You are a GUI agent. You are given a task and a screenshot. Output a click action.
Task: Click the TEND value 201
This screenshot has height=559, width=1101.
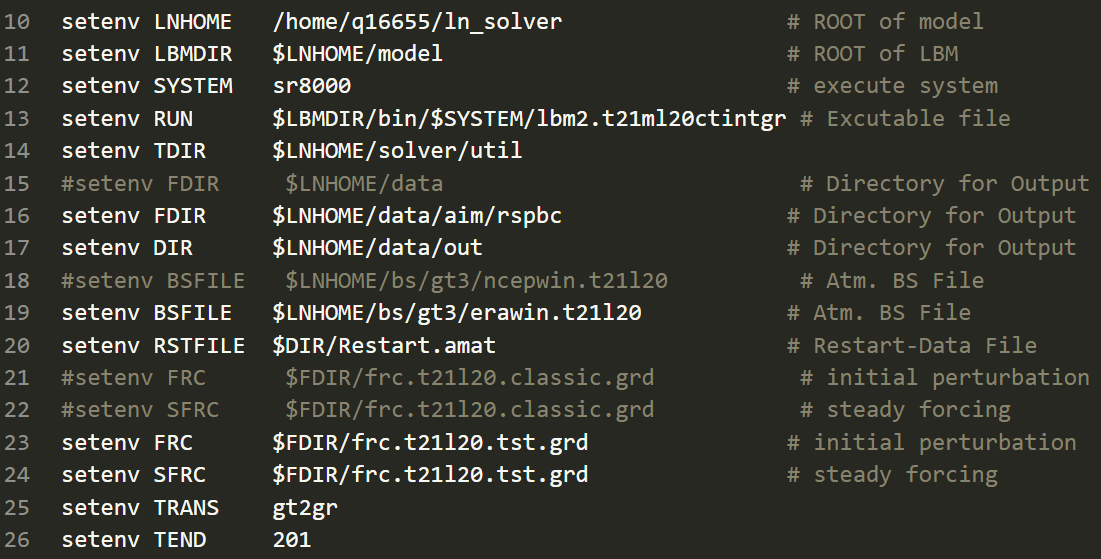[291, 540]
